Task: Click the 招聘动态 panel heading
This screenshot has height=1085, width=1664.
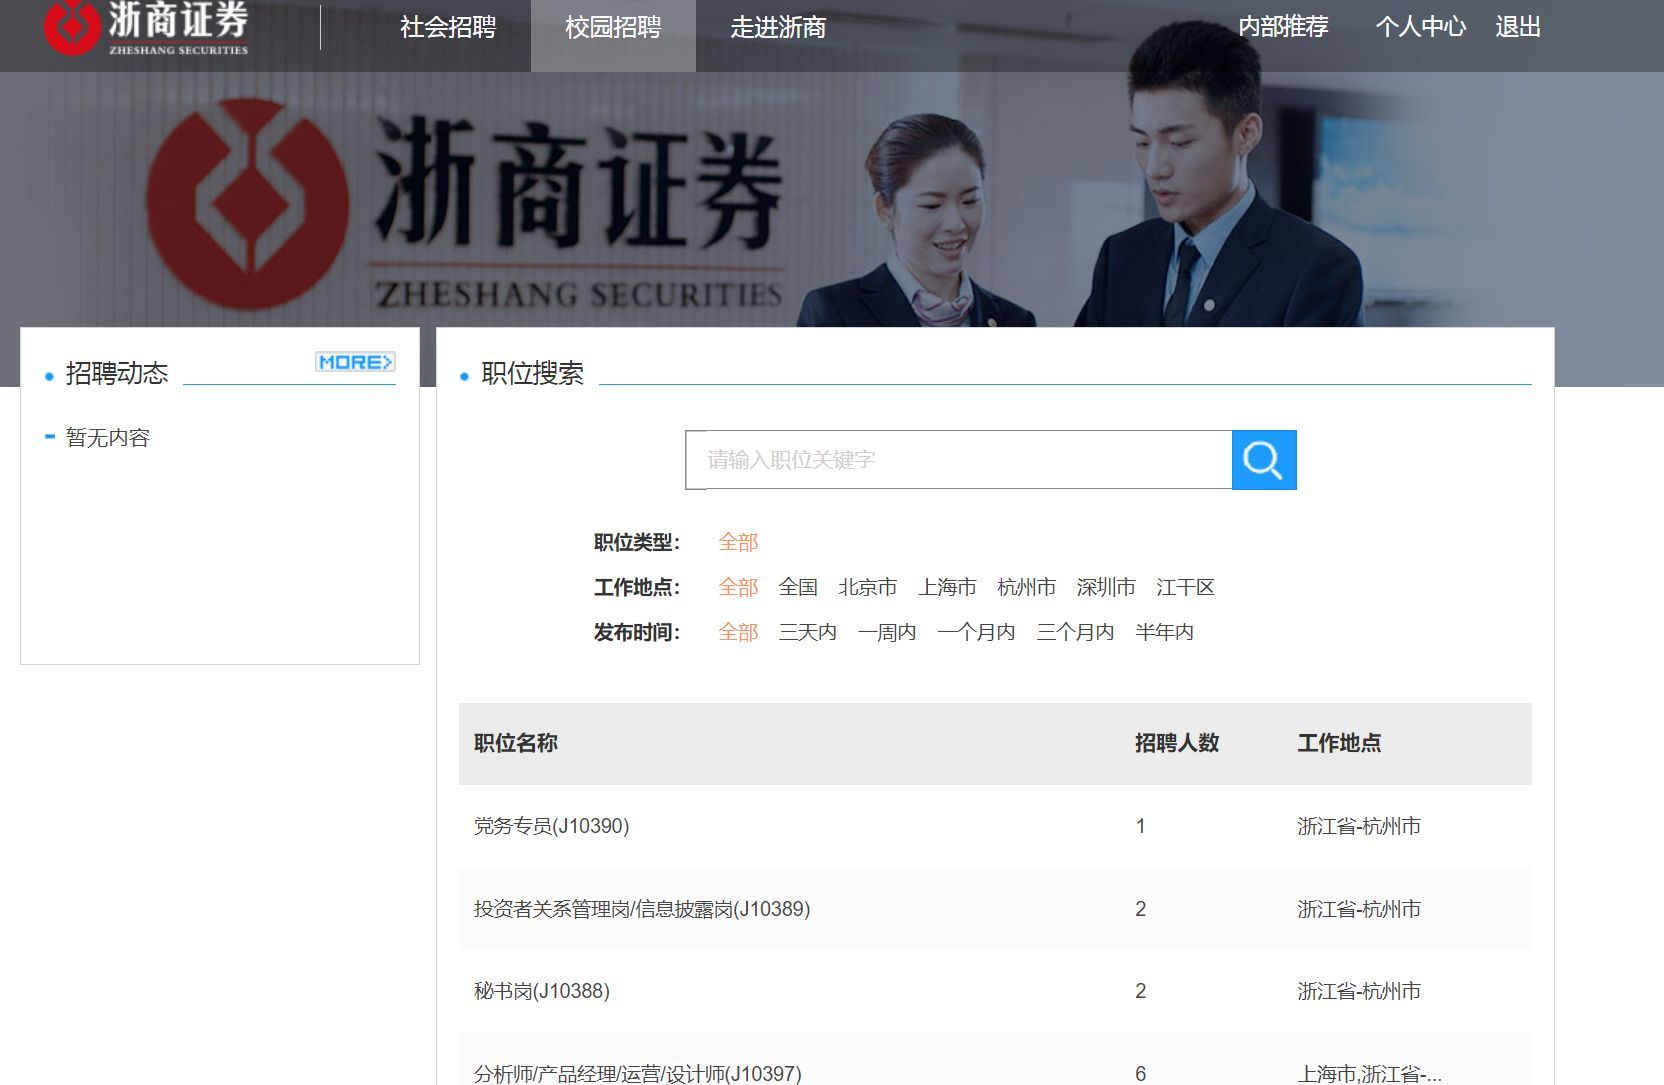Action: coord(117,373)
